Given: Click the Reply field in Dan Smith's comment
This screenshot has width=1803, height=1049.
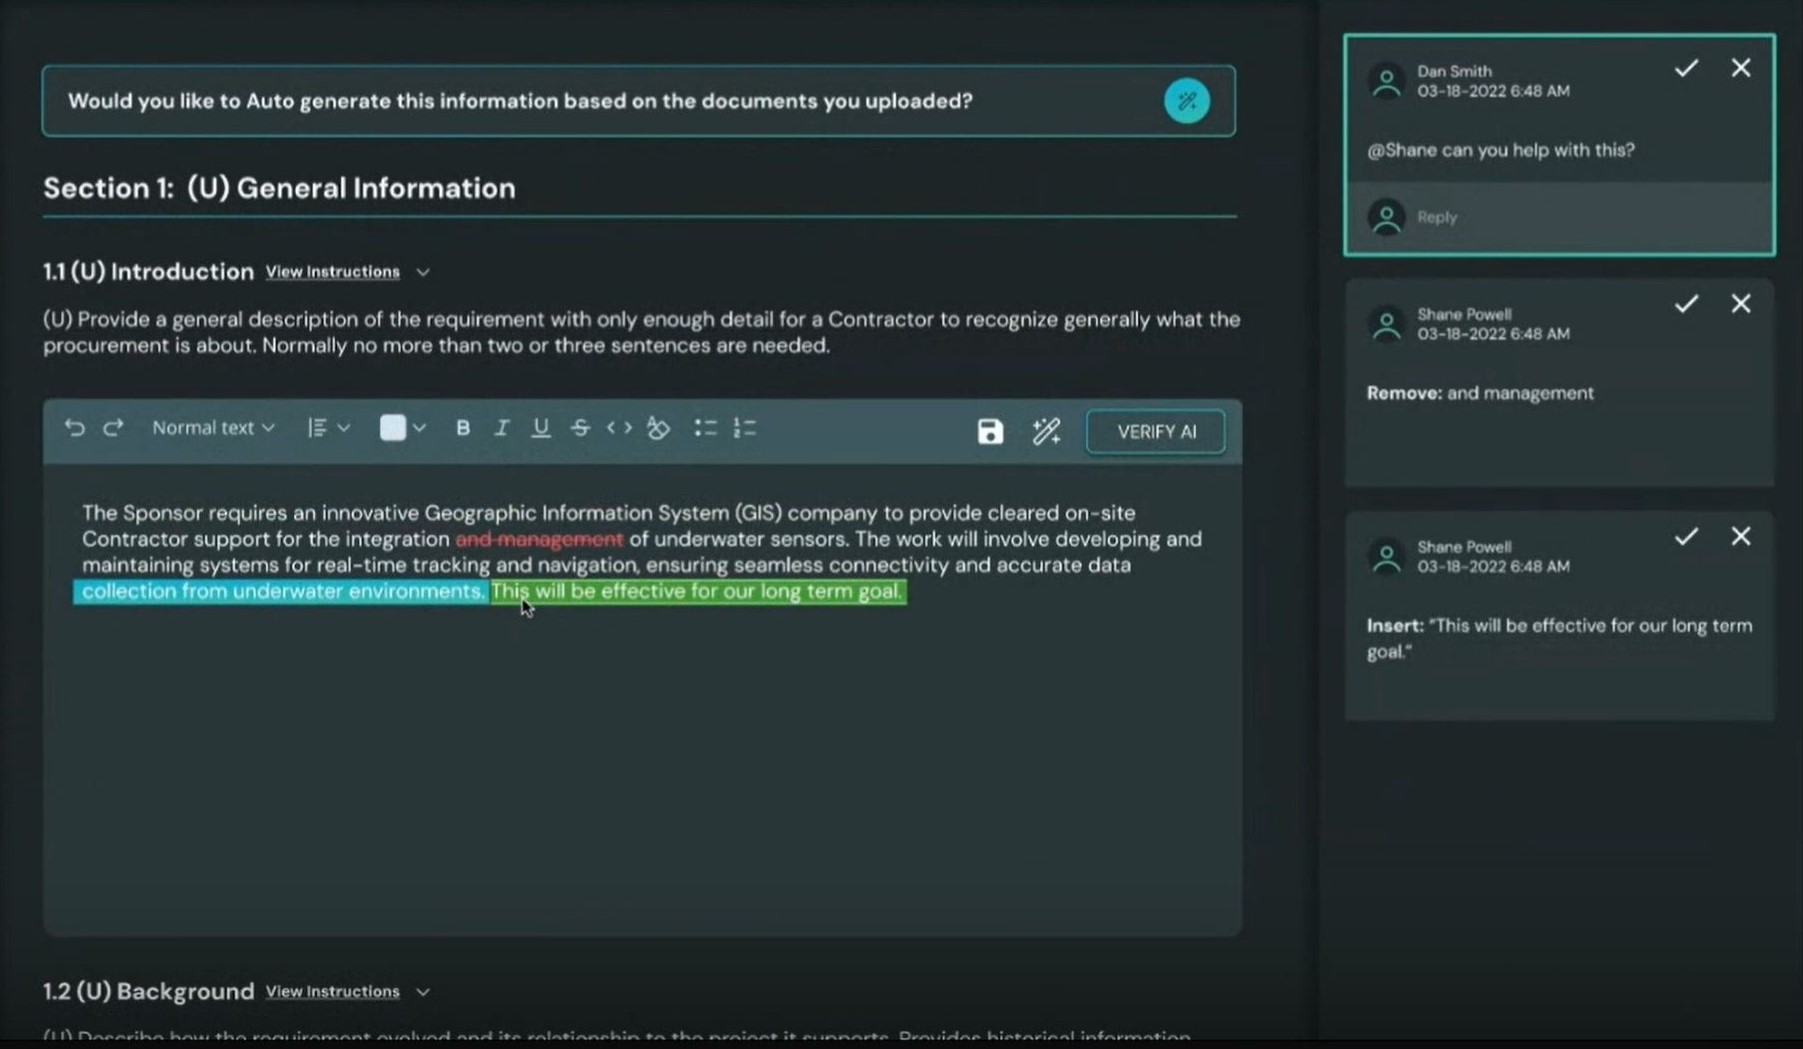Looking at the screenshot, I should pyautogui.click(x=1560, y=217).
